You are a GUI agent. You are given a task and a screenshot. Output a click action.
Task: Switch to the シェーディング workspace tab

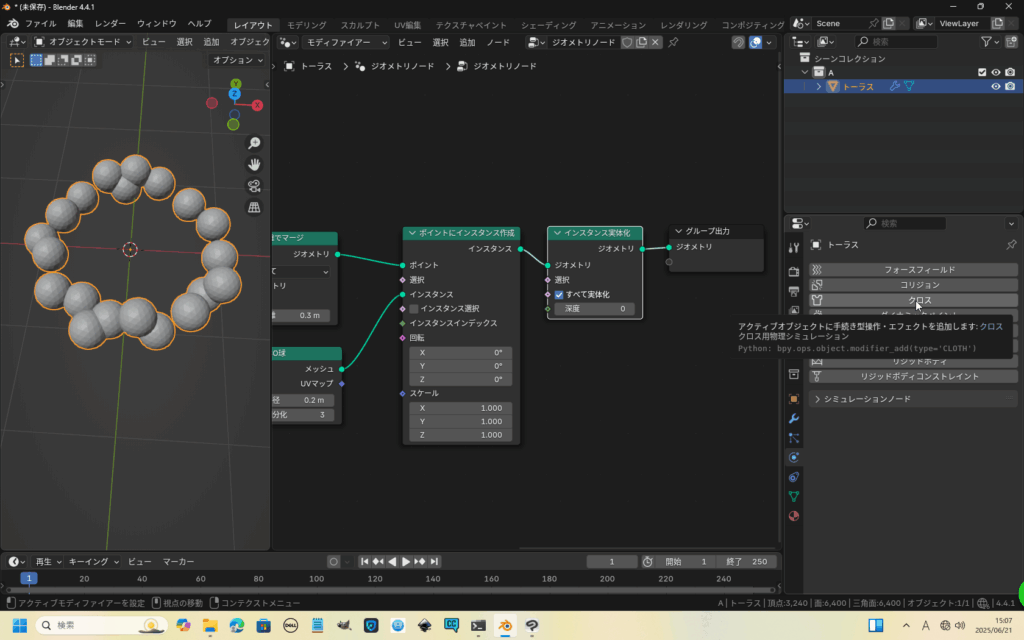click(x=549, y=25)
